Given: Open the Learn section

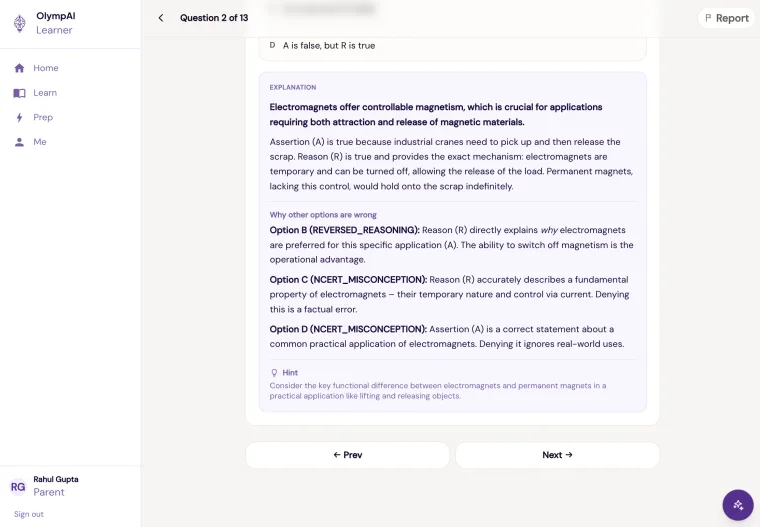Looking at the screenshot, I should click(45, 93).
